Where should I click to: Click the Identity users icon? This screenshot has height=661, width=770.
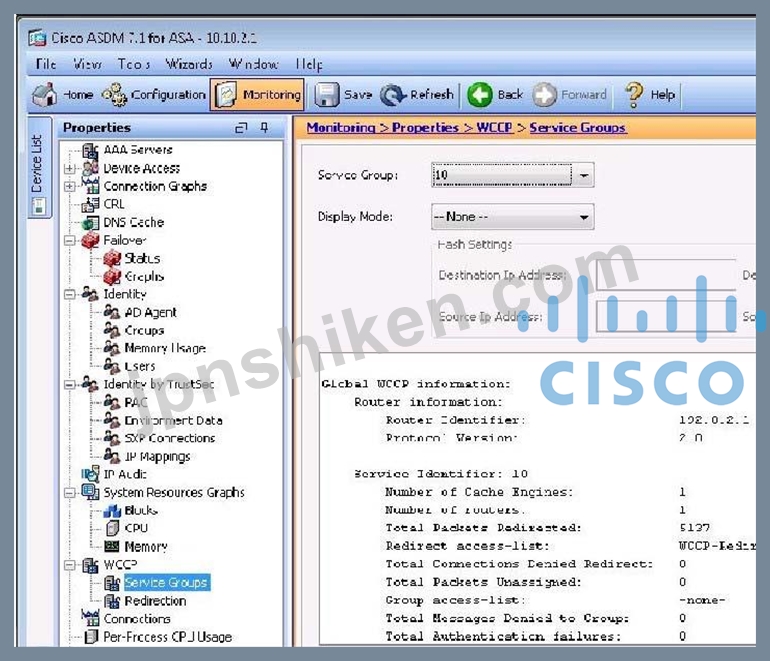(90, 294)
